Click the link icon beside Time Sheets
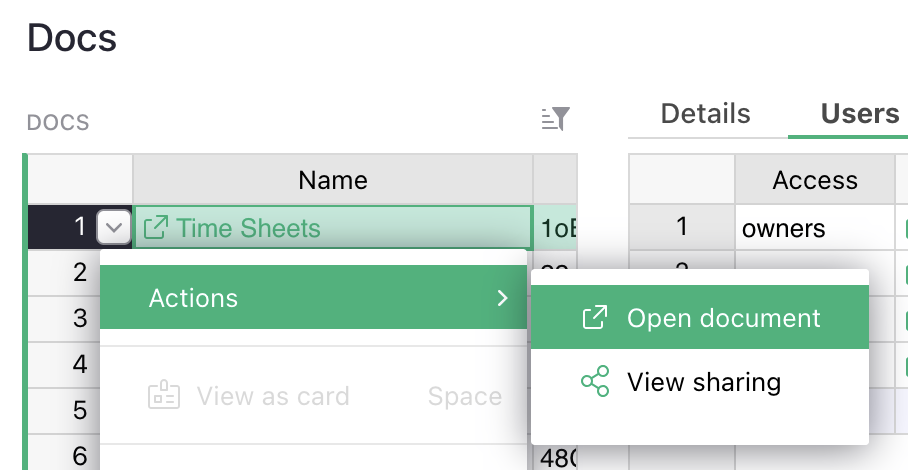 point(156,227)
